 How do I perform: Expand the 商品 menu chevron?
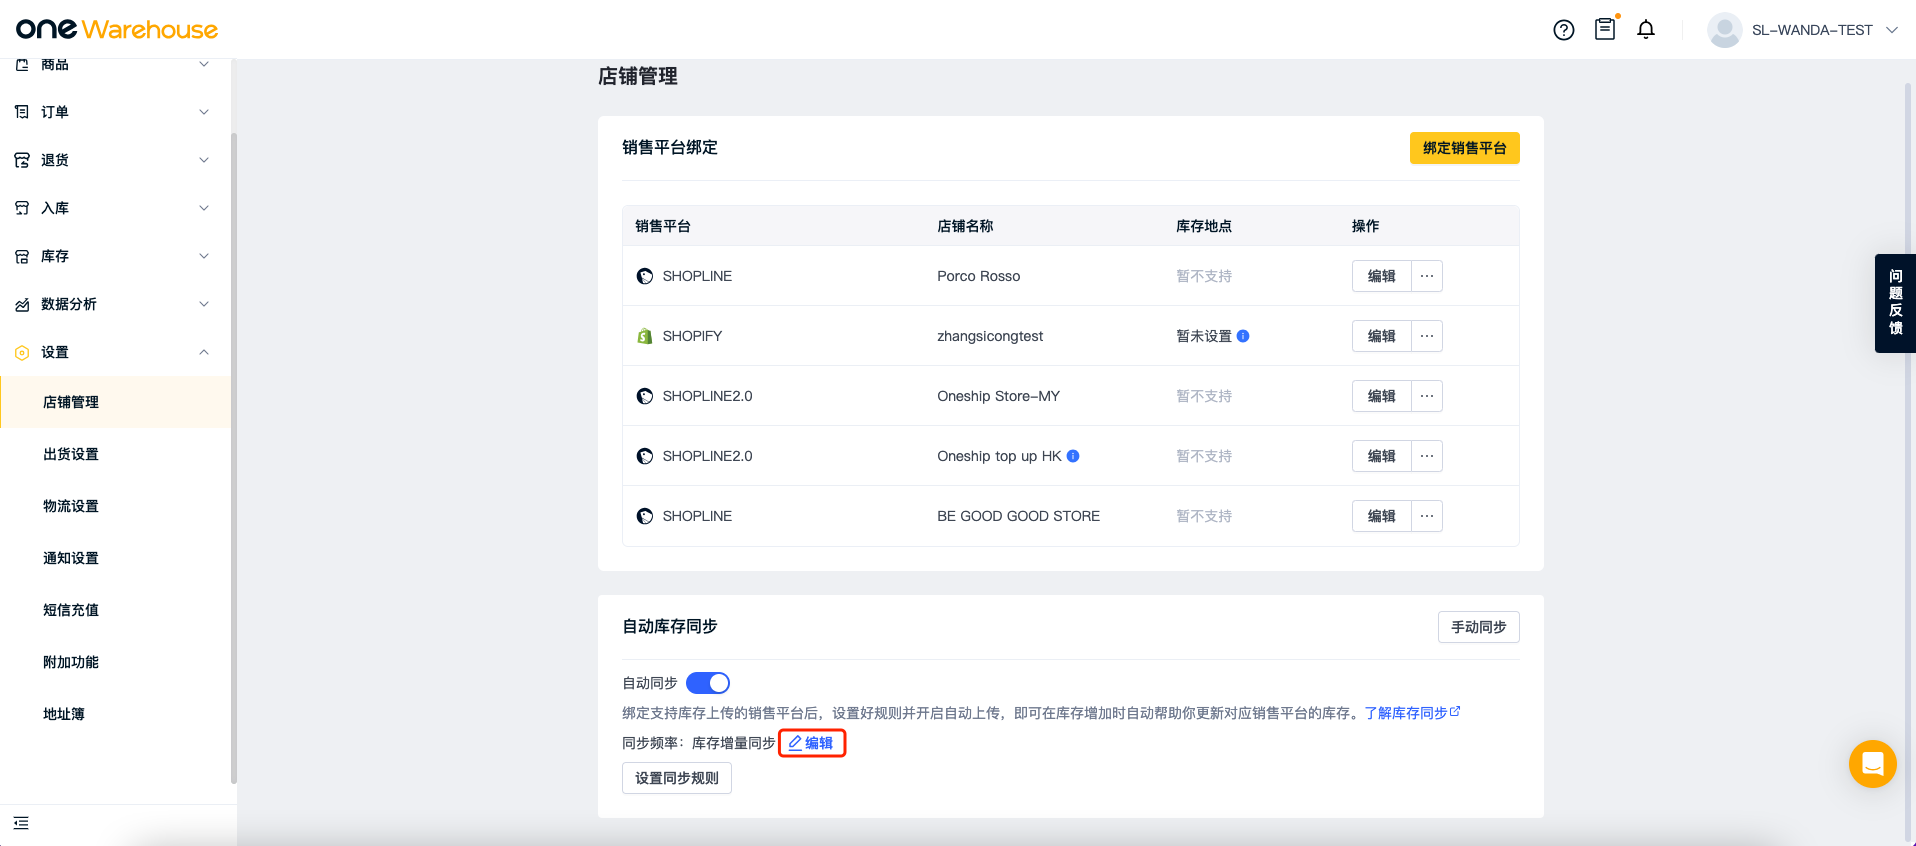pyautogui.click(x=204, y=64)
